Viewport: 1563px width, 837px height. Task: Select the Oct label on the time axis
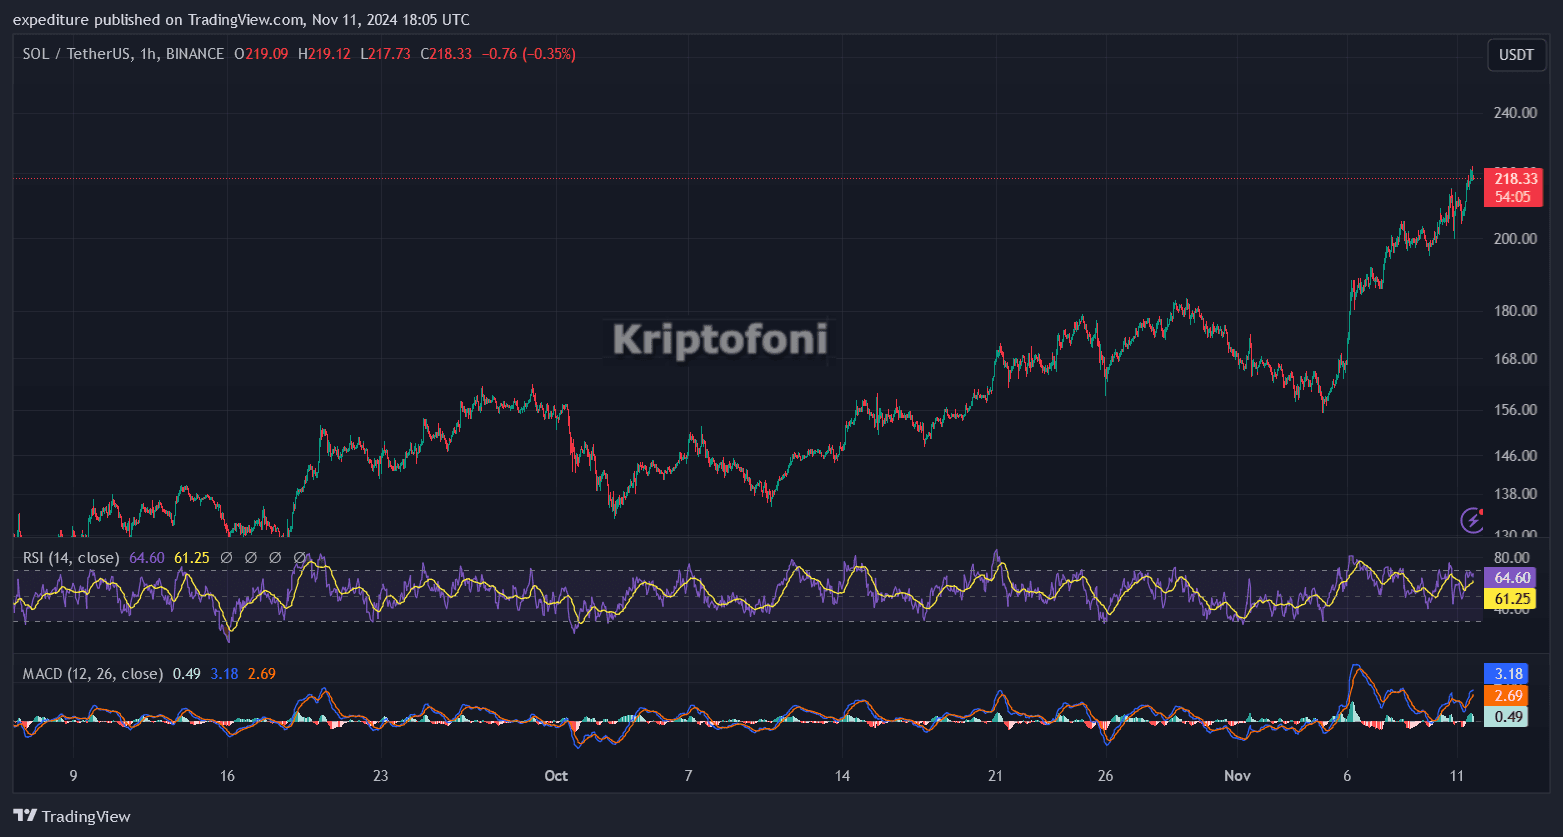pos(556,775)
